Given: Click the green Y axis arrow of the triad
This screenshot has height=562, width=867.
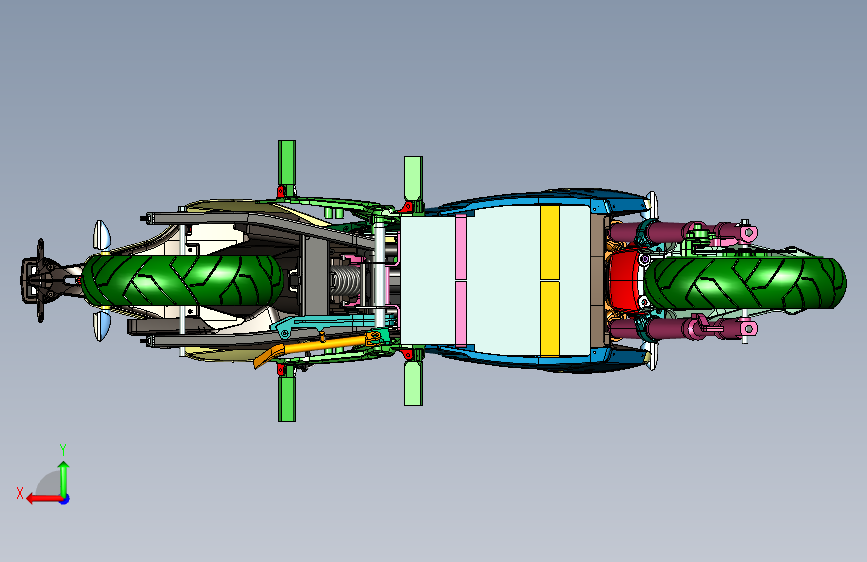Looking at the screenshot, I should pyautogui.click(x=64, y=480).
